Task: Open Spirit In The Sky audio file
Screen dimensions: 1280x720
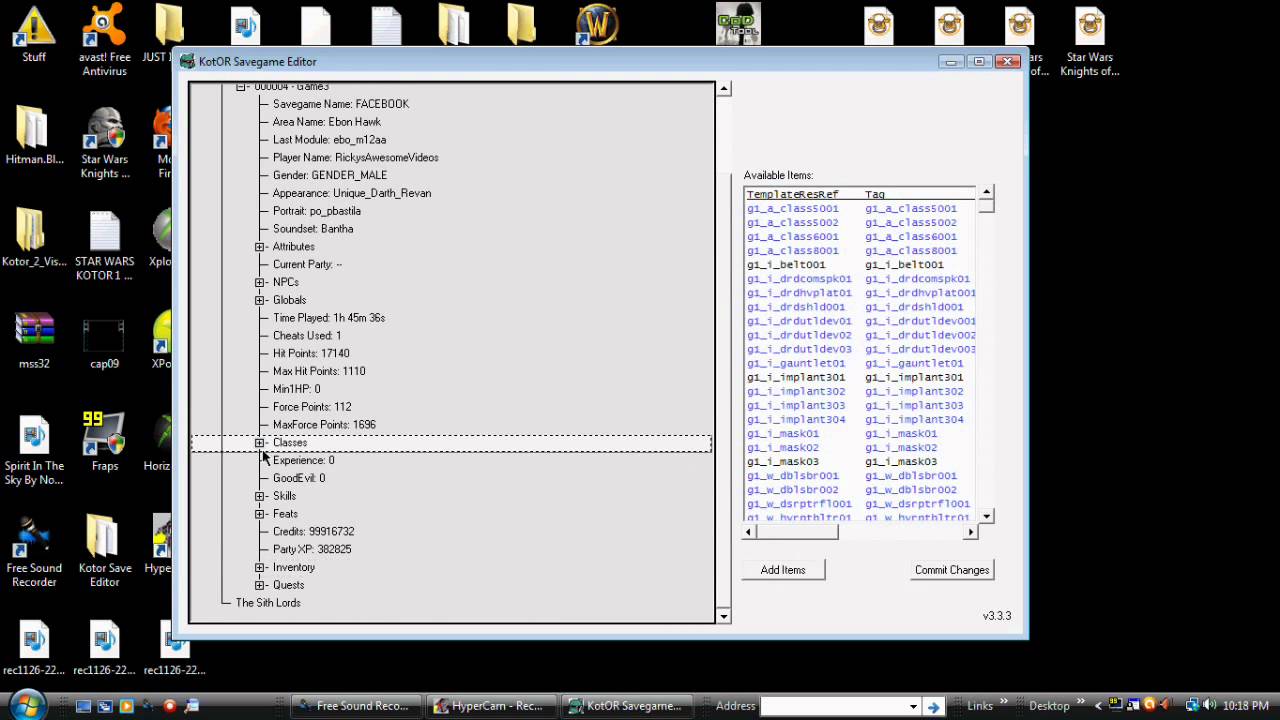Action: (34, 449)
